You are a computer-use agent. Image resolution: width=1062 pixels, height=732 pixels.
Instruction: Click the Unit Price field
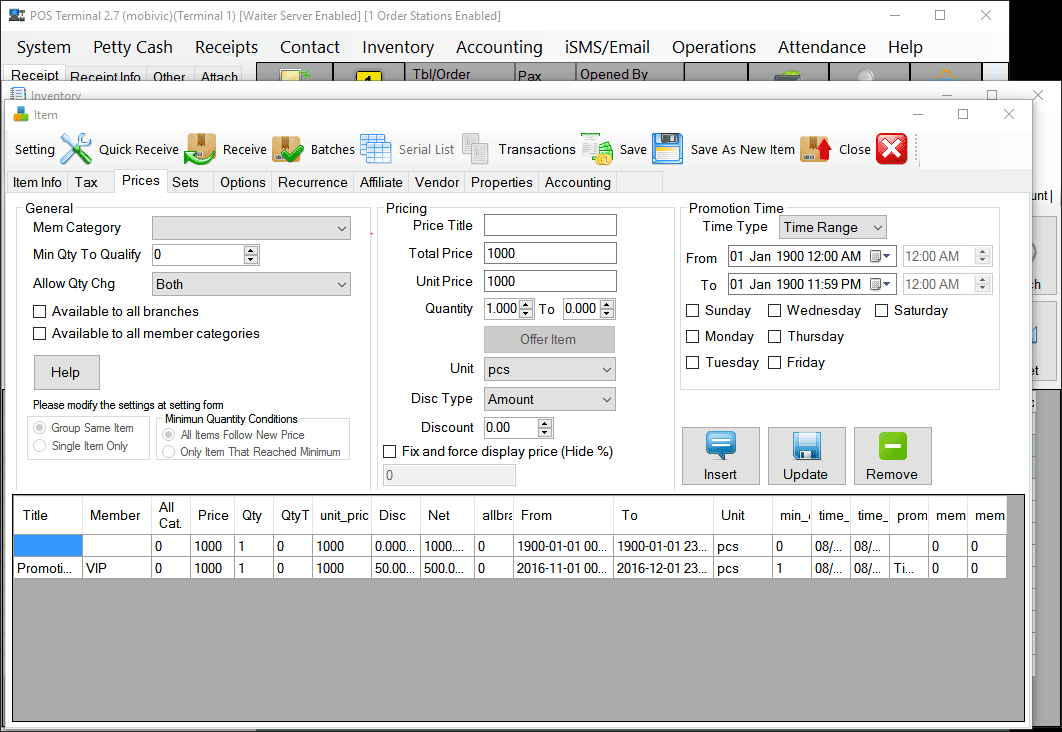point(550,281)
